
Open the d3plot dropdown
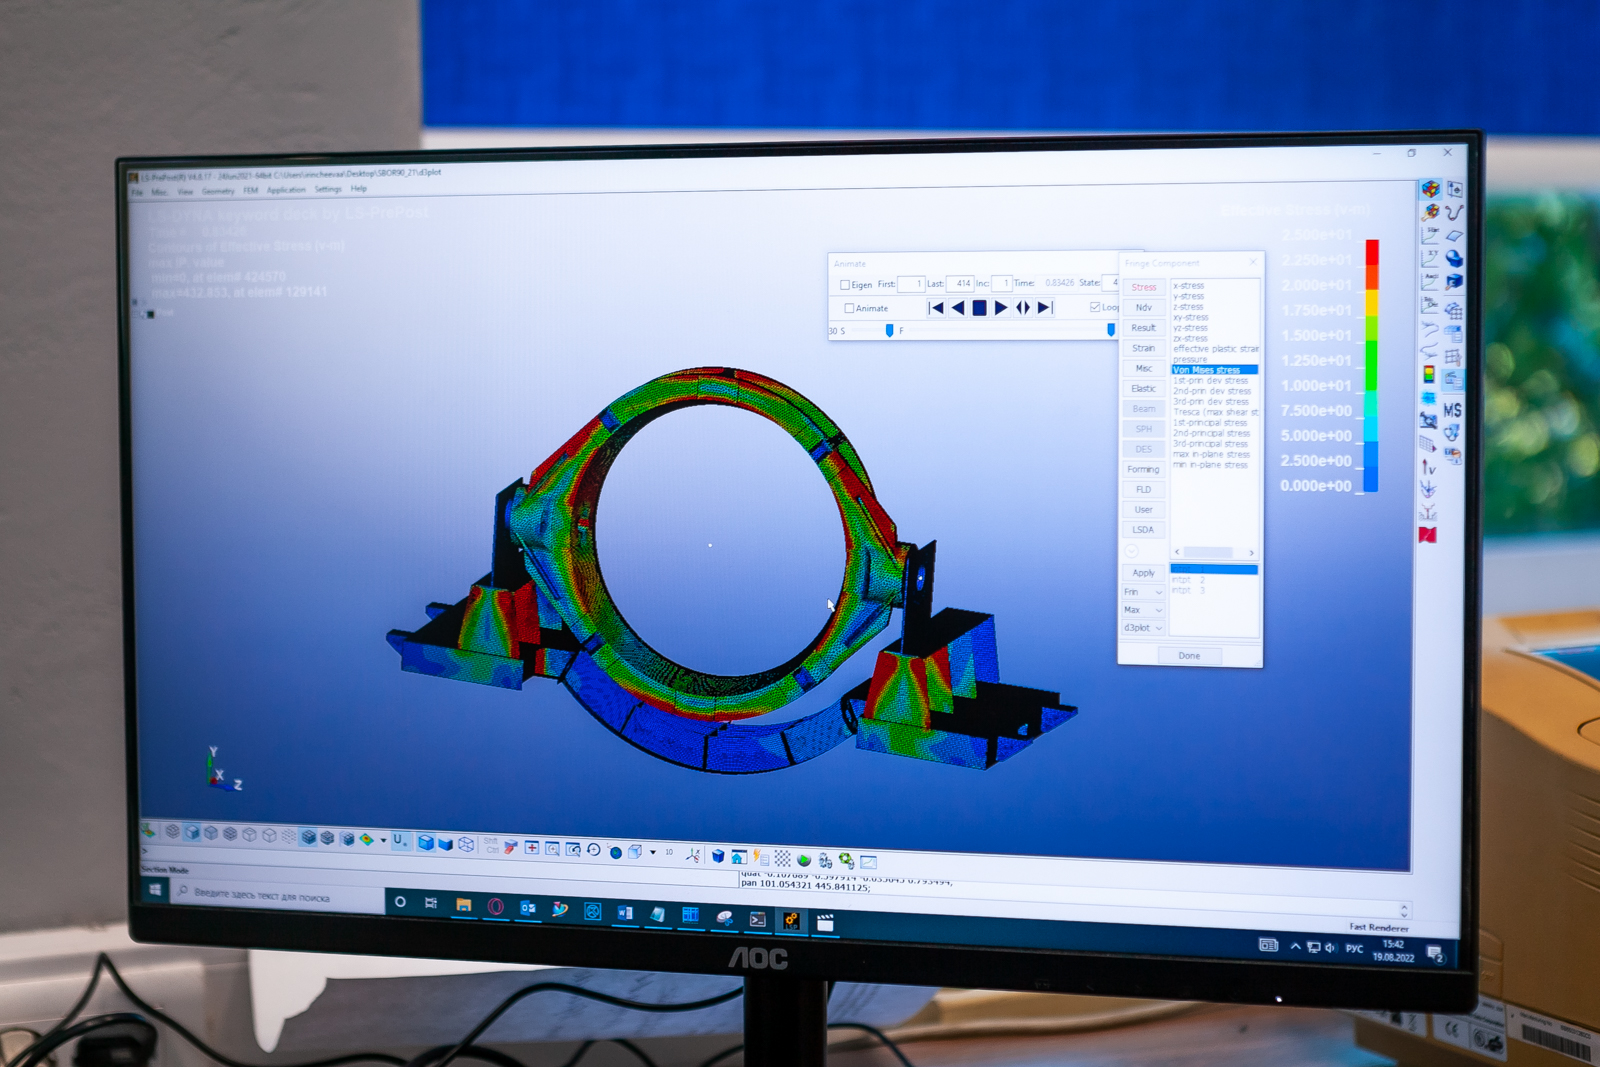point(1143,628)
